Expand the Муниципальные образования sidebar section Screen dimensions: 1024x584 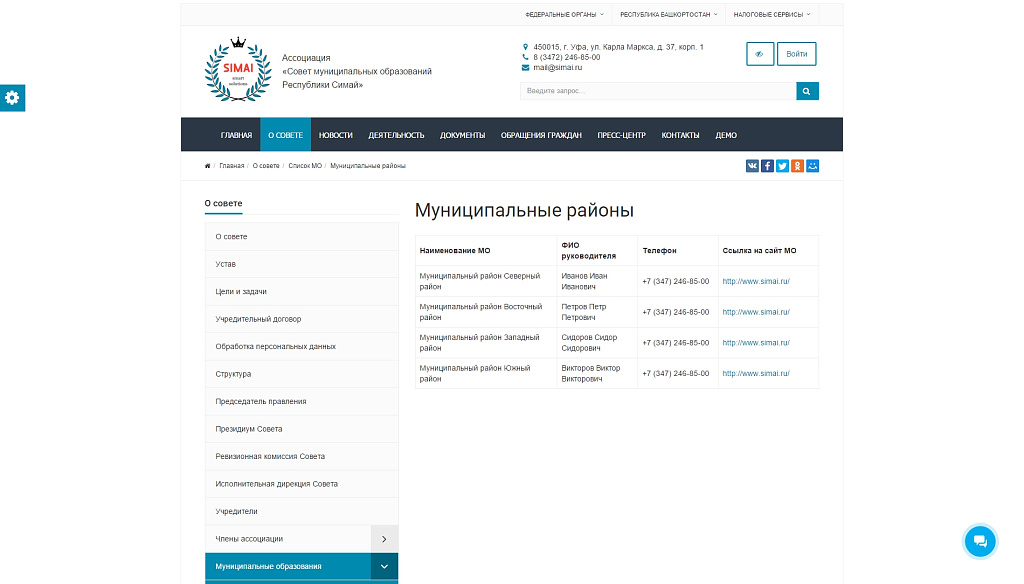[x=384, y=565]
